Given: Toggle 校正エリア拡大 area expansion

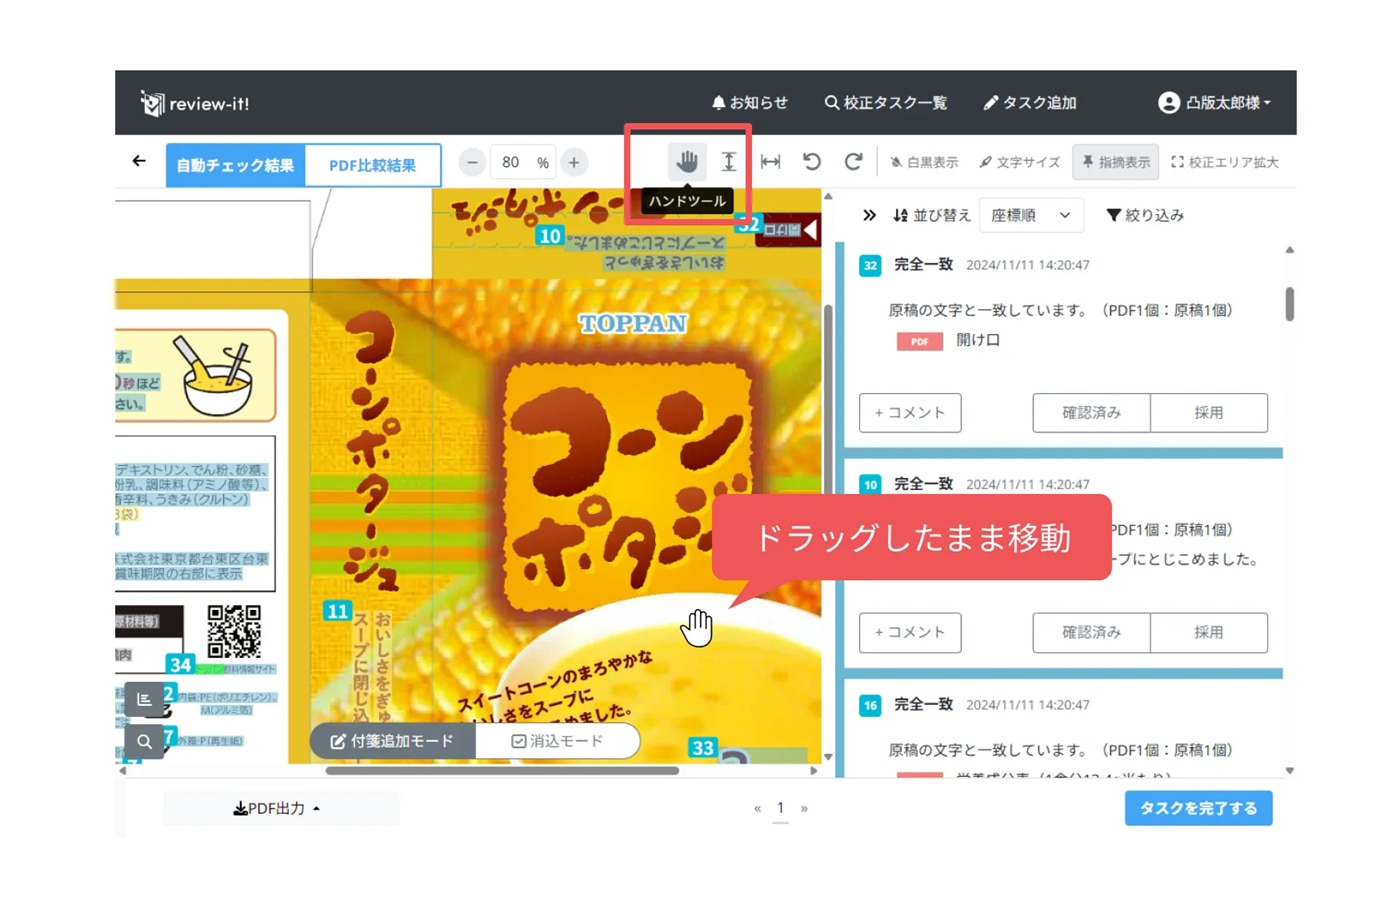Looking at the screenshot, I should tap(1225, 162).
